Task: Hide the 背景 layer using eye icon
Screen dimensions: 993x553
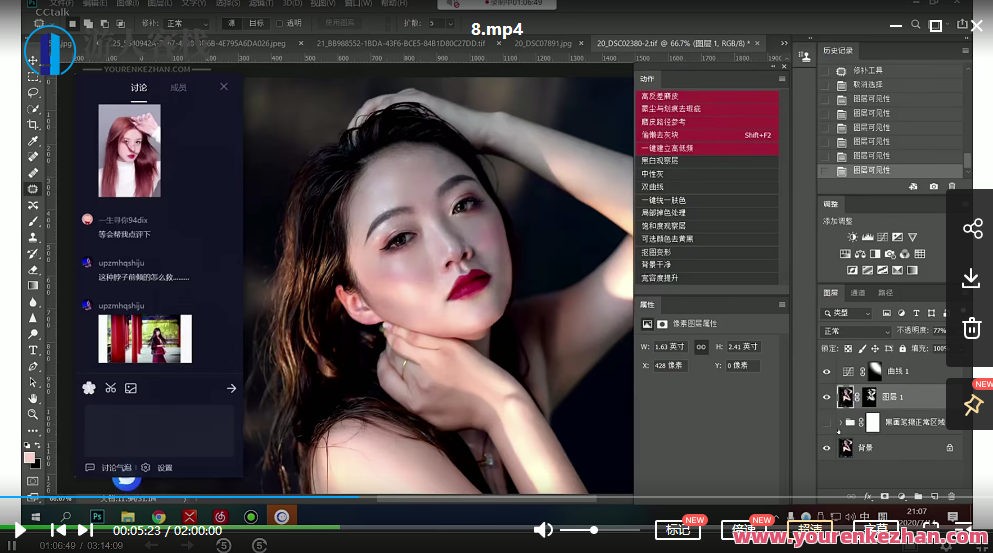Action: coord(826,449)
